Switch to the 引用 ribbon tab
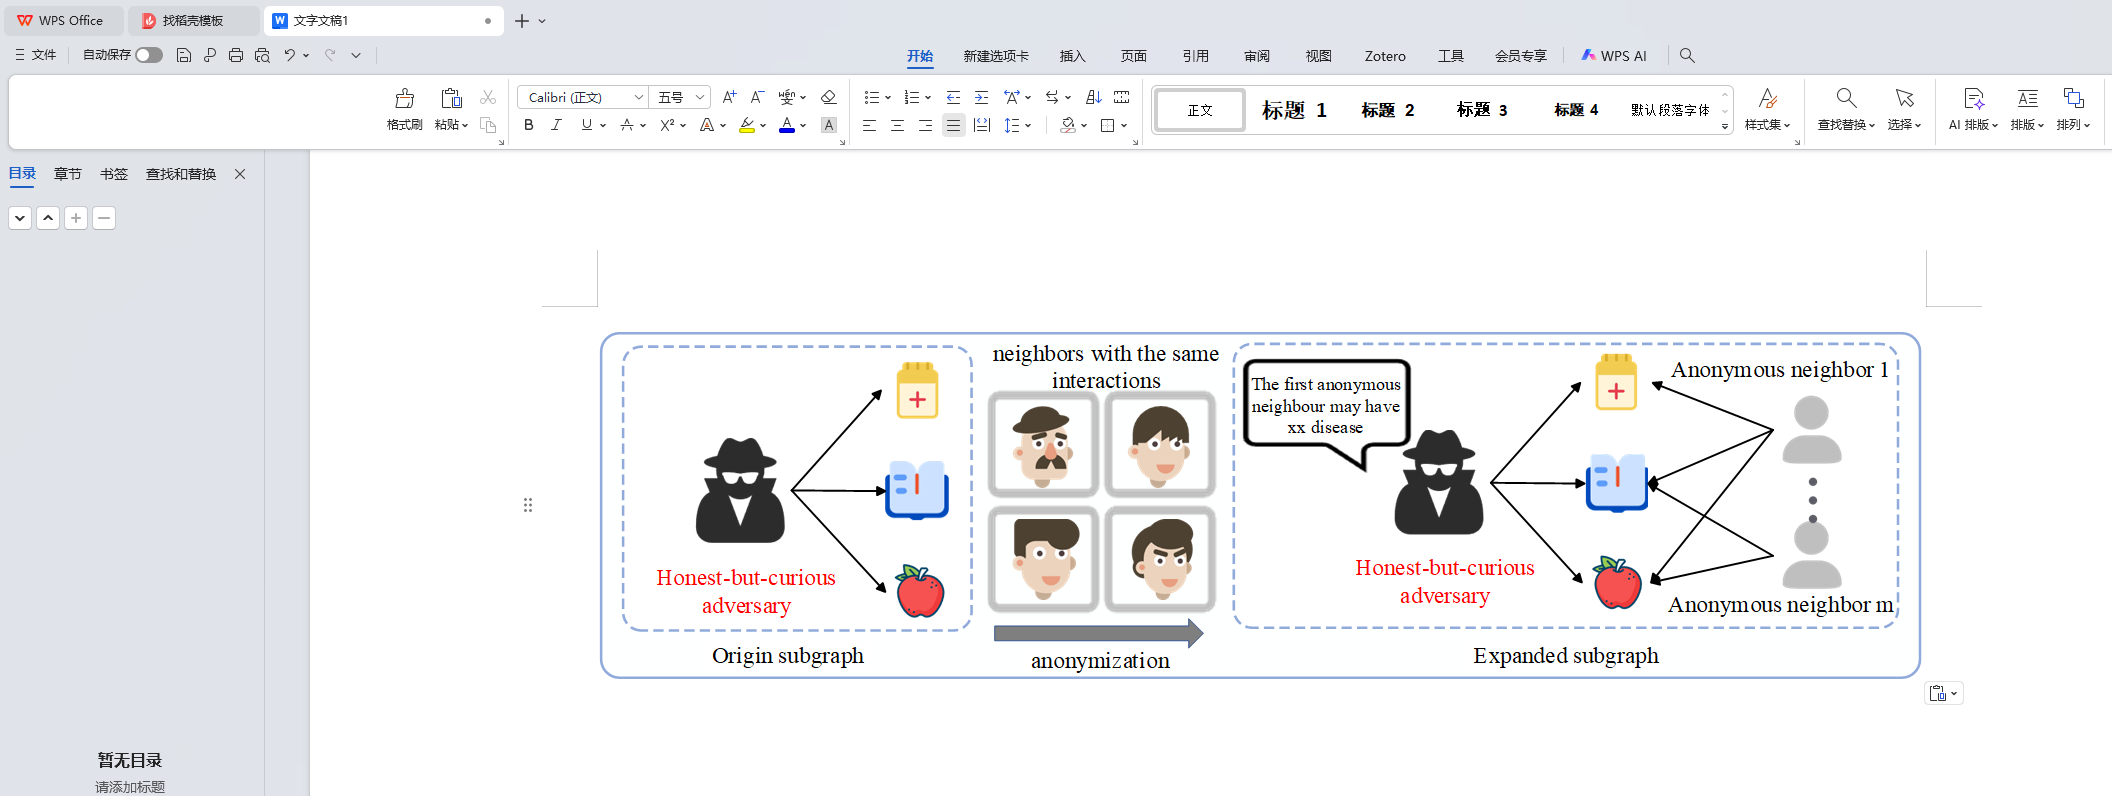 point(1196,56)
